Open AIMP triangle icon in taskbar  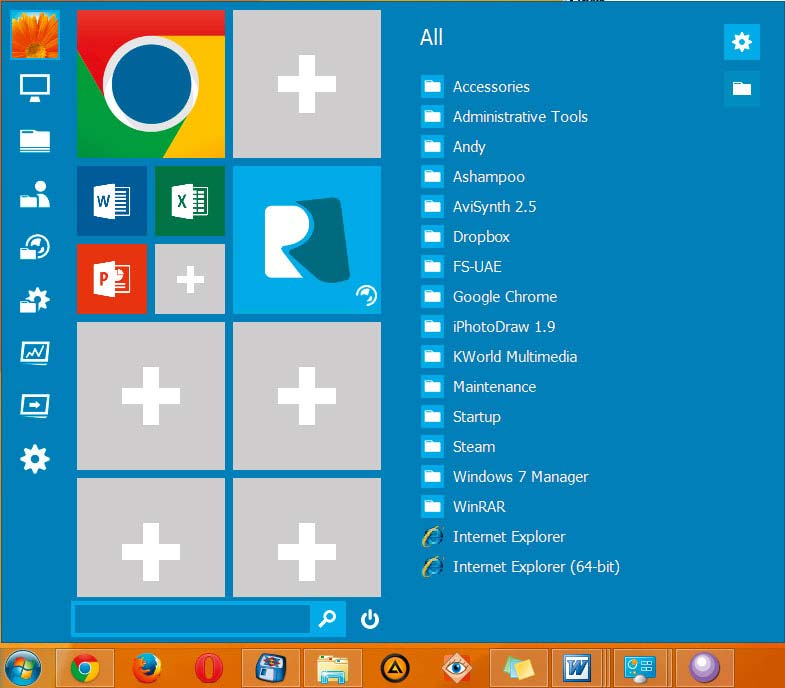[x=395, y=667]
